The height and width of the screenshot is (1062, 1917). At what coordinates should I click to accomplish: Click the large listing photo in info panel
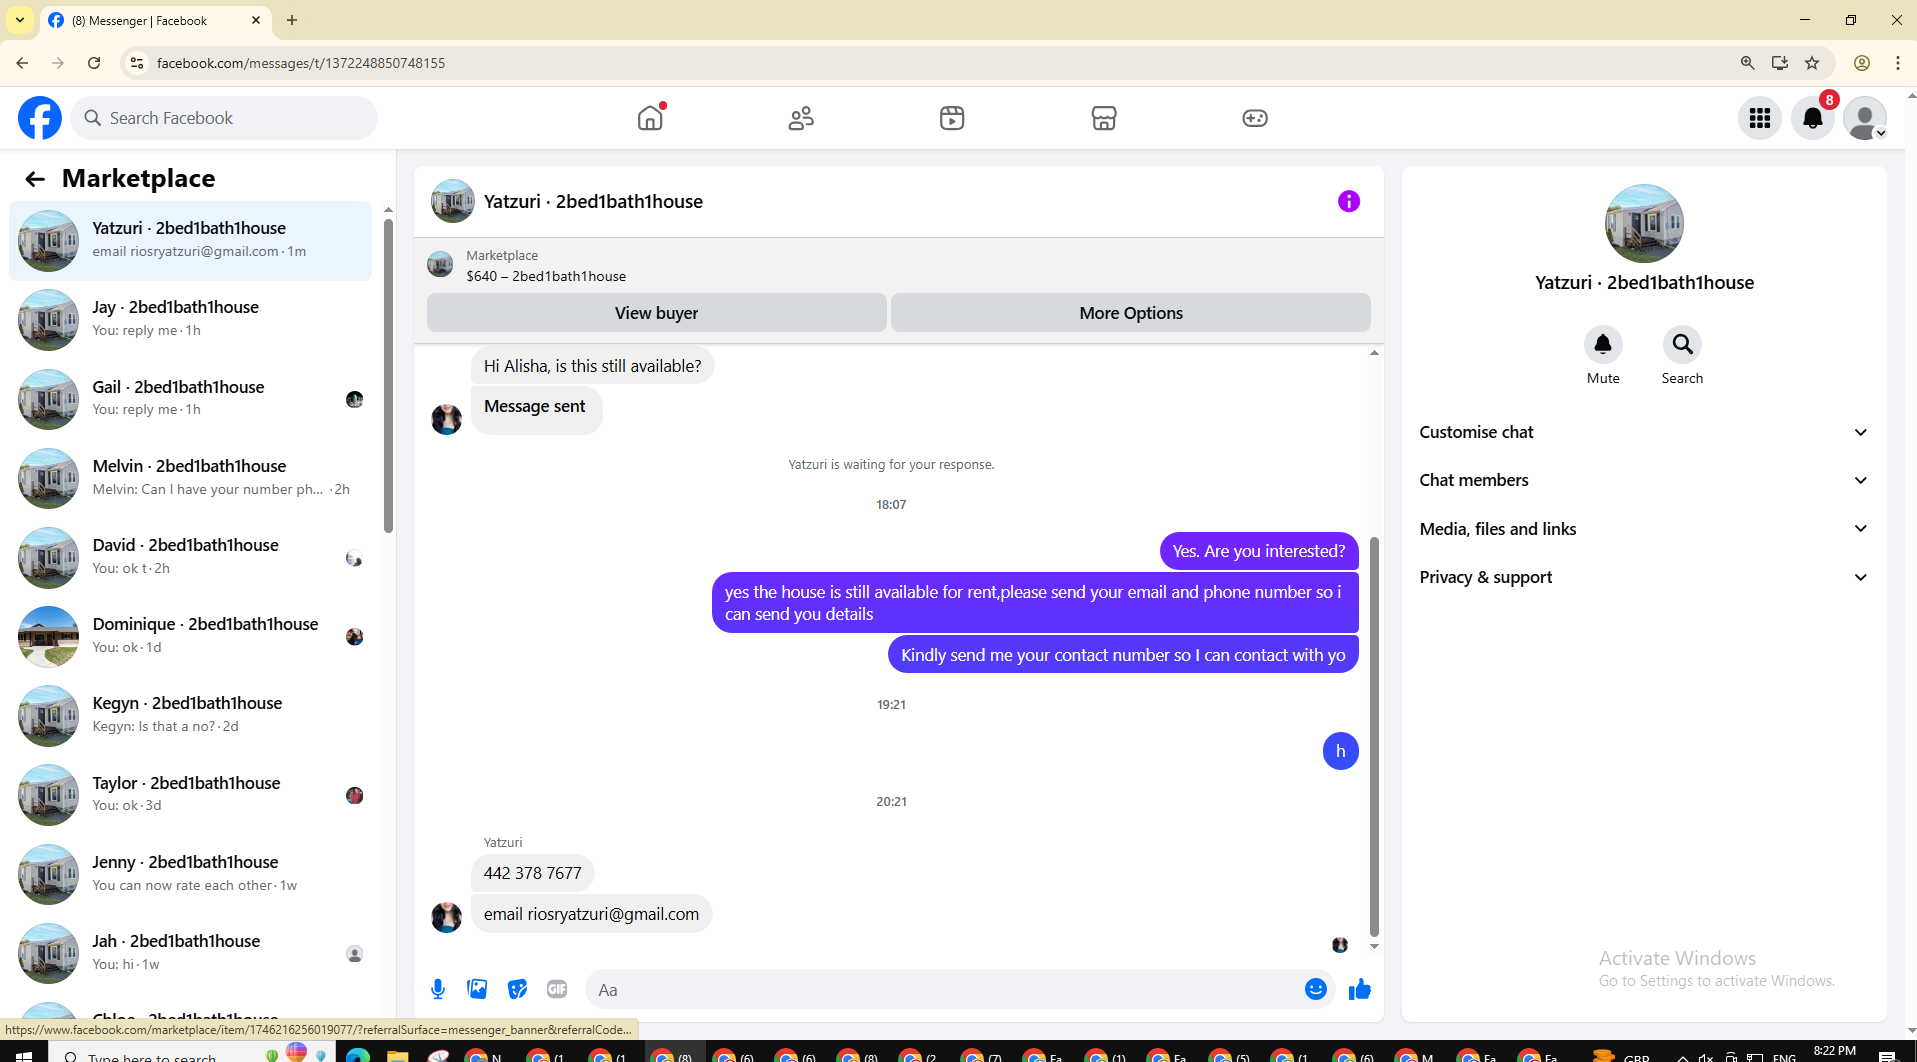point(1644,223)
